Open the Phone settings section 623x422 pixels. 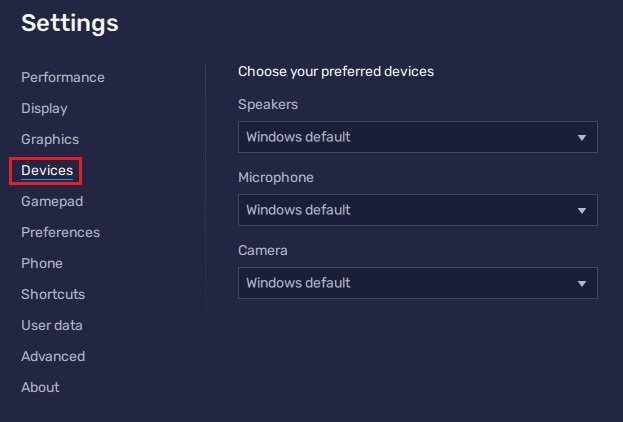42,263
